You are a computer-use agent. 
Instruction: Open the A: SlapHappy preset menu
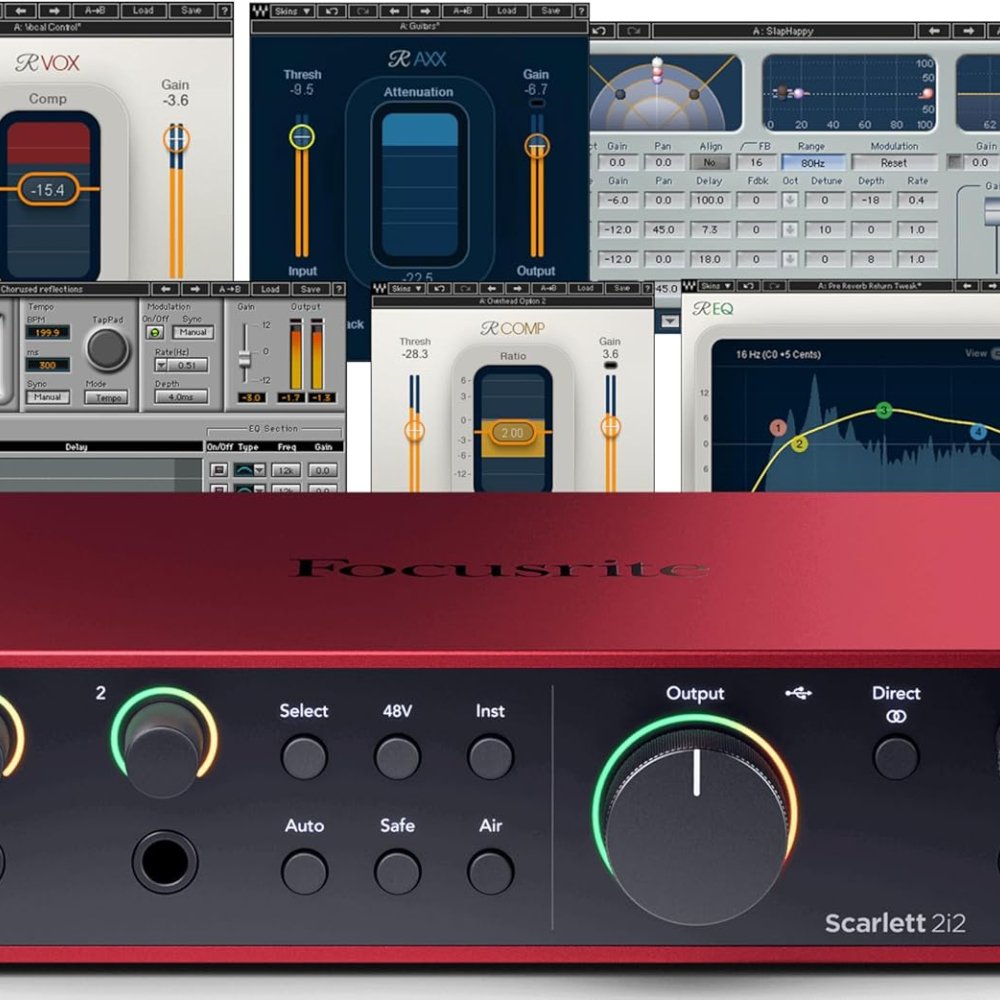pos(784,31)
